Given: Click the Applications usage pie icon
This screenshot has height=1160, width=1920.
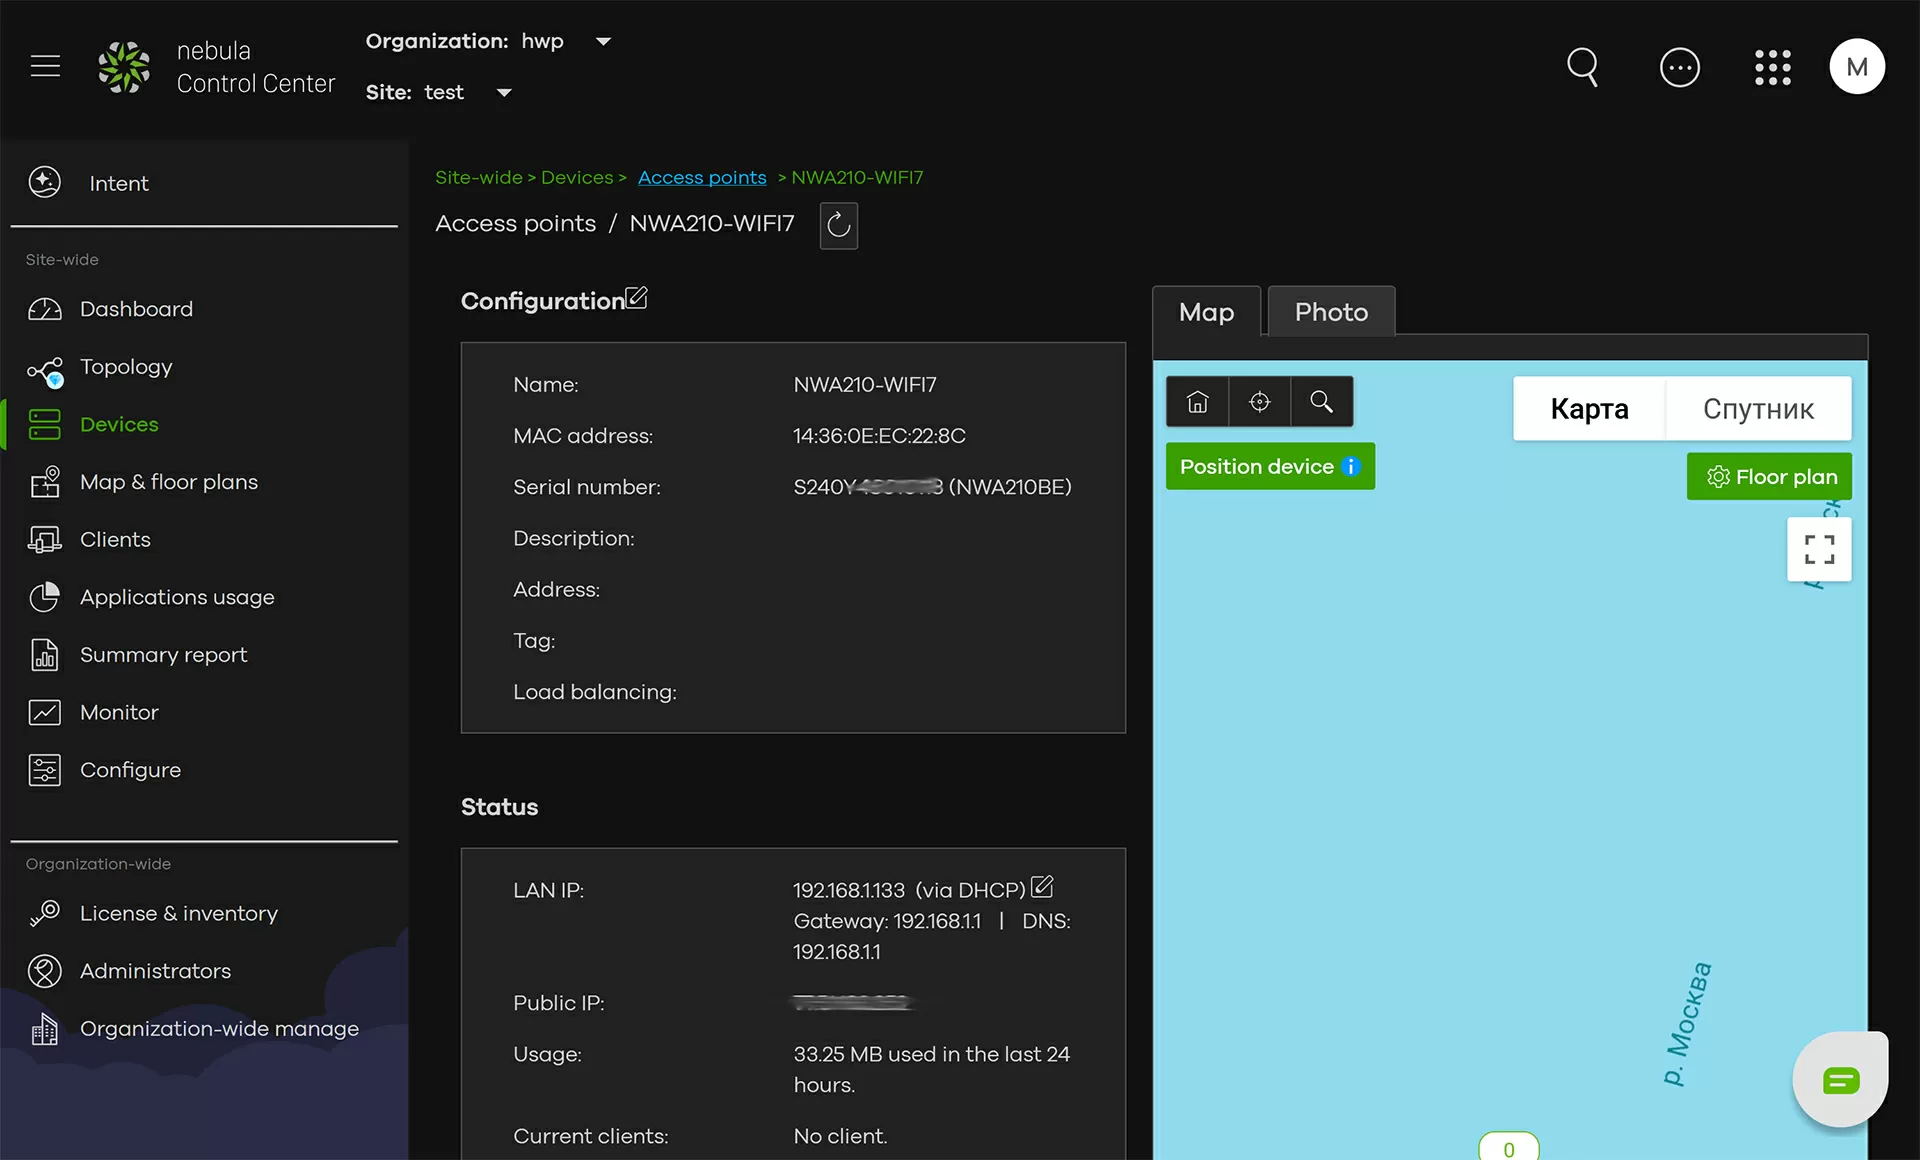Looking at the screenshot, I should coord(45,597).
